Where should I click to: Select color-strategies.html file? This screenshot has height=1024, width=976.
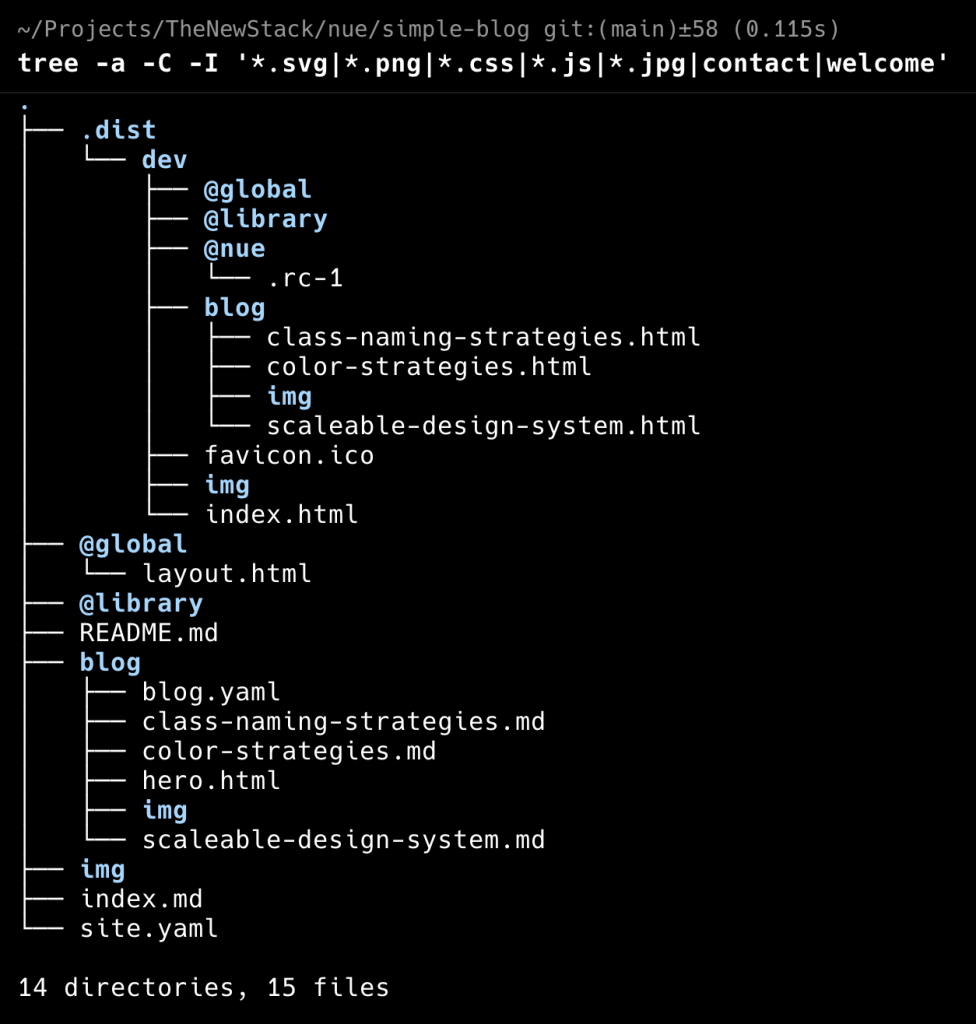[x=429, y=367]
